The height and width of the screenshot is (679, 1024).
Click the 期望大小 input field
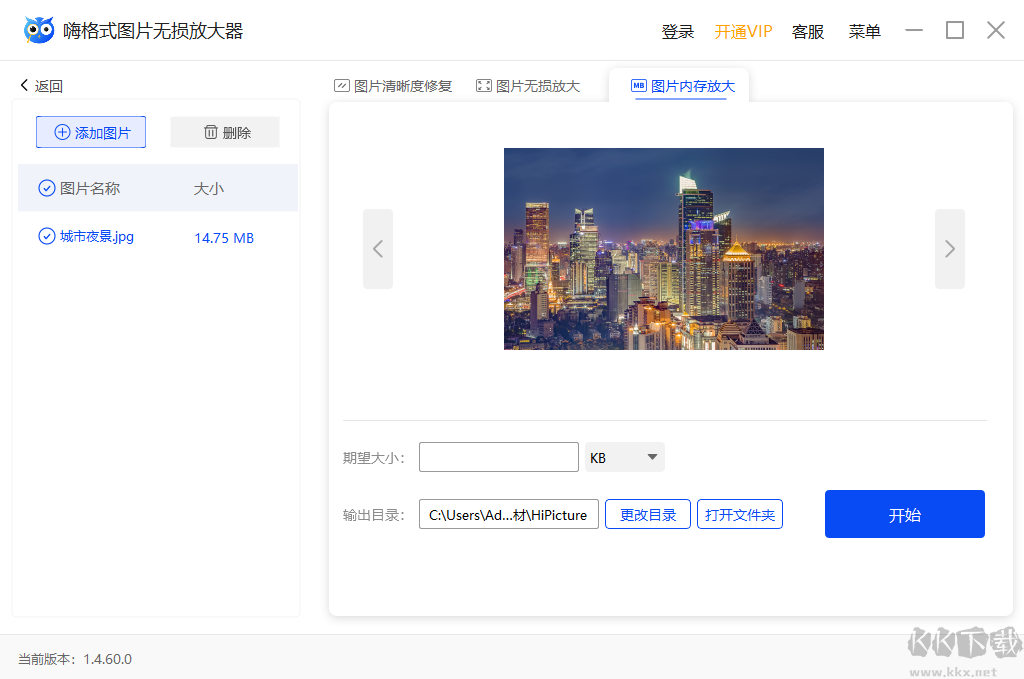[498, 456]
